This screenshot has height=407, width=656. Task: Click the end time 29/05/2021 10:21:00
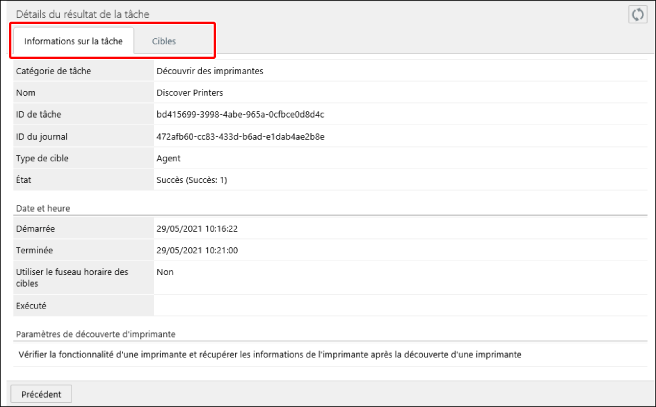tap(197, 250)
